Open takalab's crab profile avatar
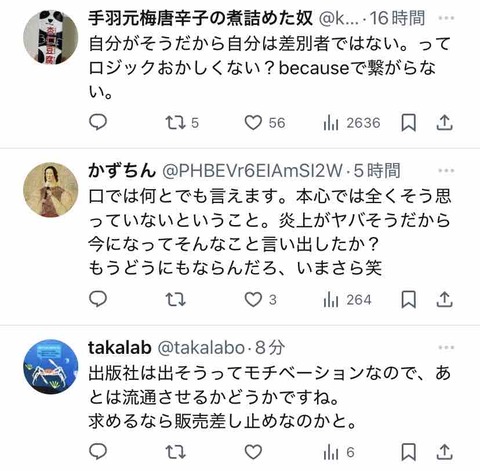Screen dimensions: 480x471 click(51, 367)
